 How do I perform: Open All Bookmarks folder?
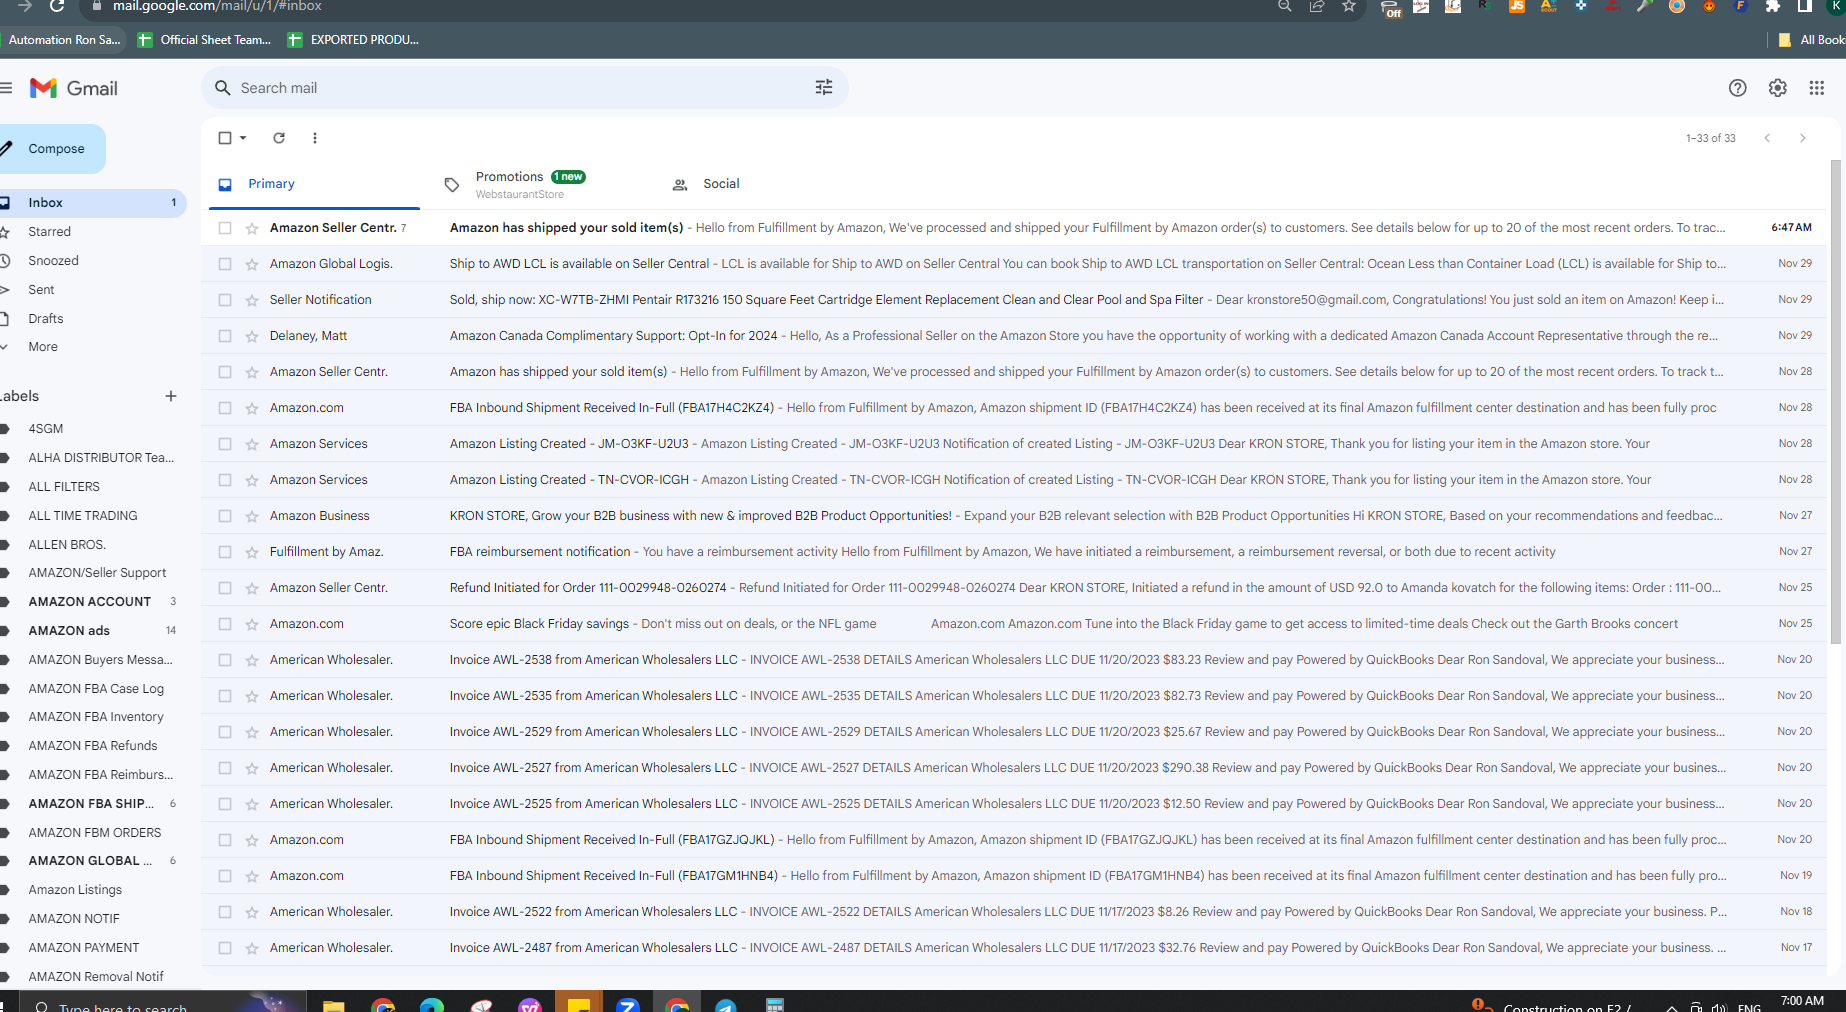(1811, 40)
